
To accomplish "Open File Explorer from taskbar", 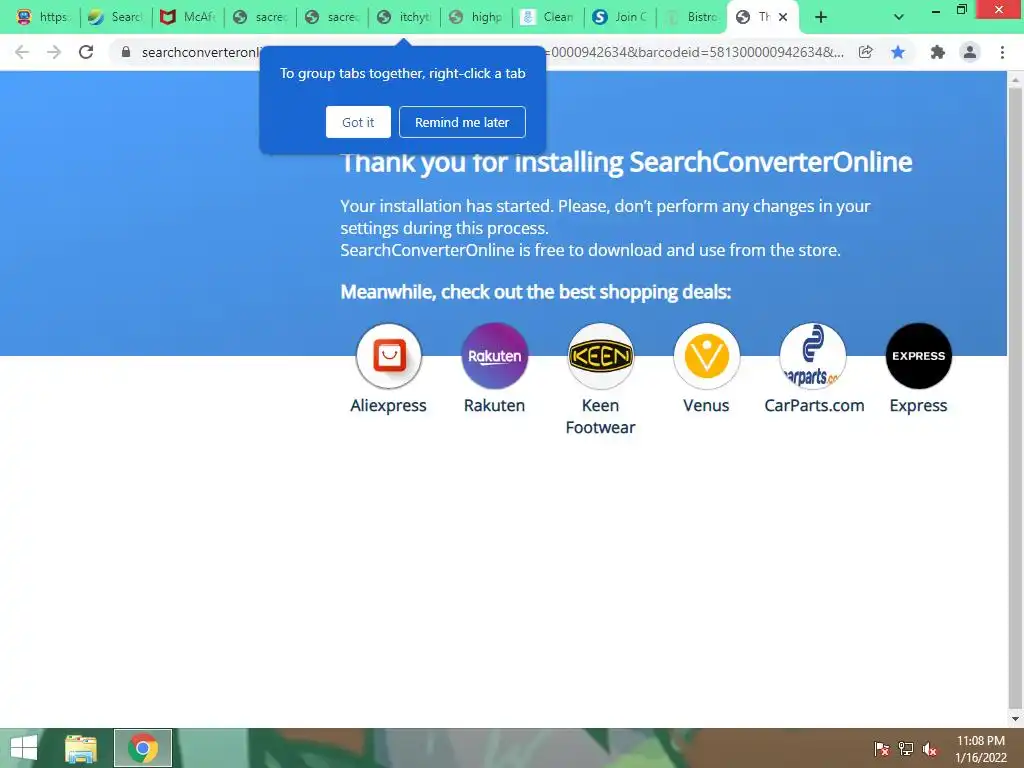I will 81,748.
